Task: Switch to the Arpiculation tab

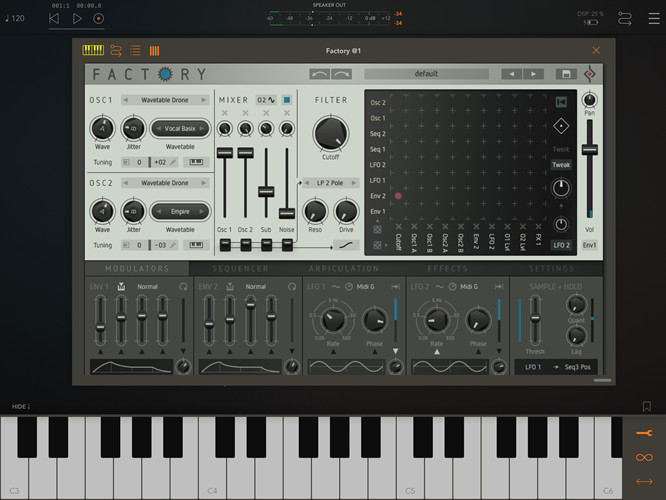Action: 344,268
